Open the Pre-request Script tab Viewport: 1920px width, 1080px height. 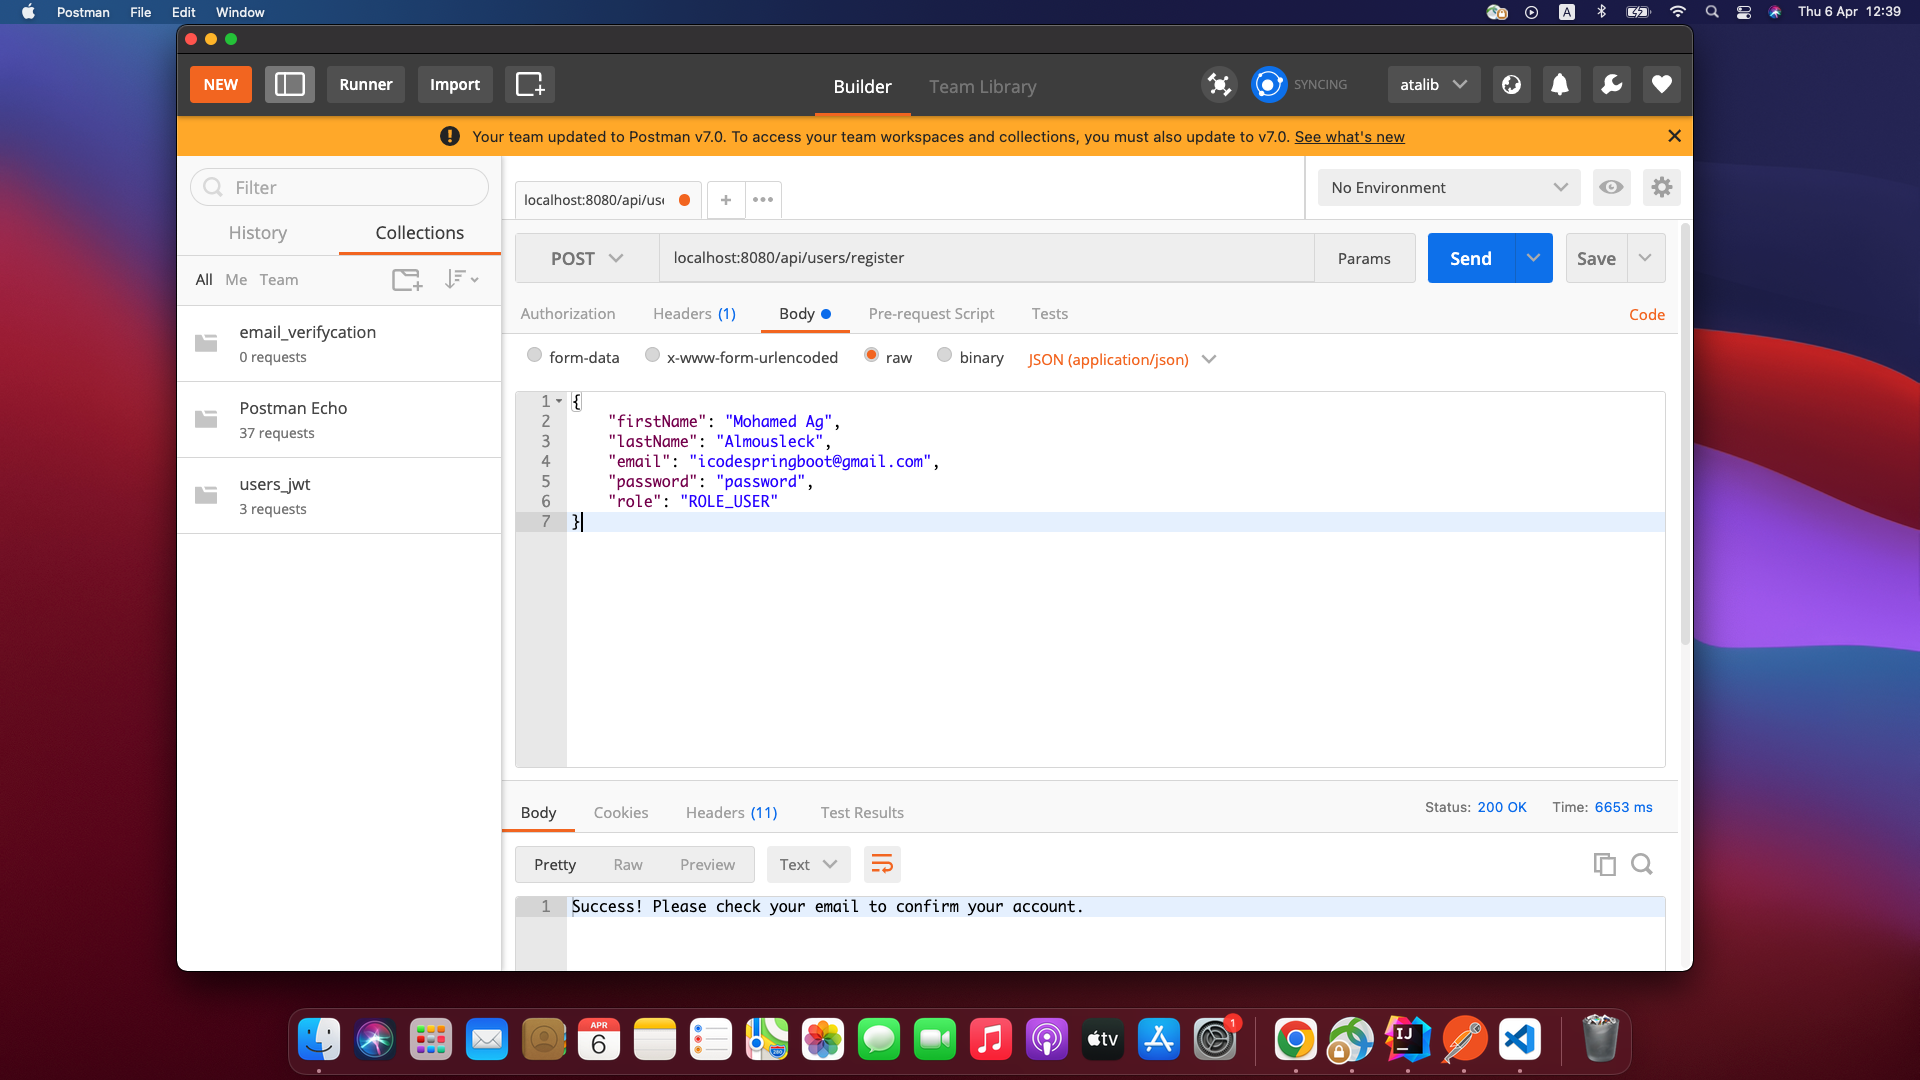(931, 313)
